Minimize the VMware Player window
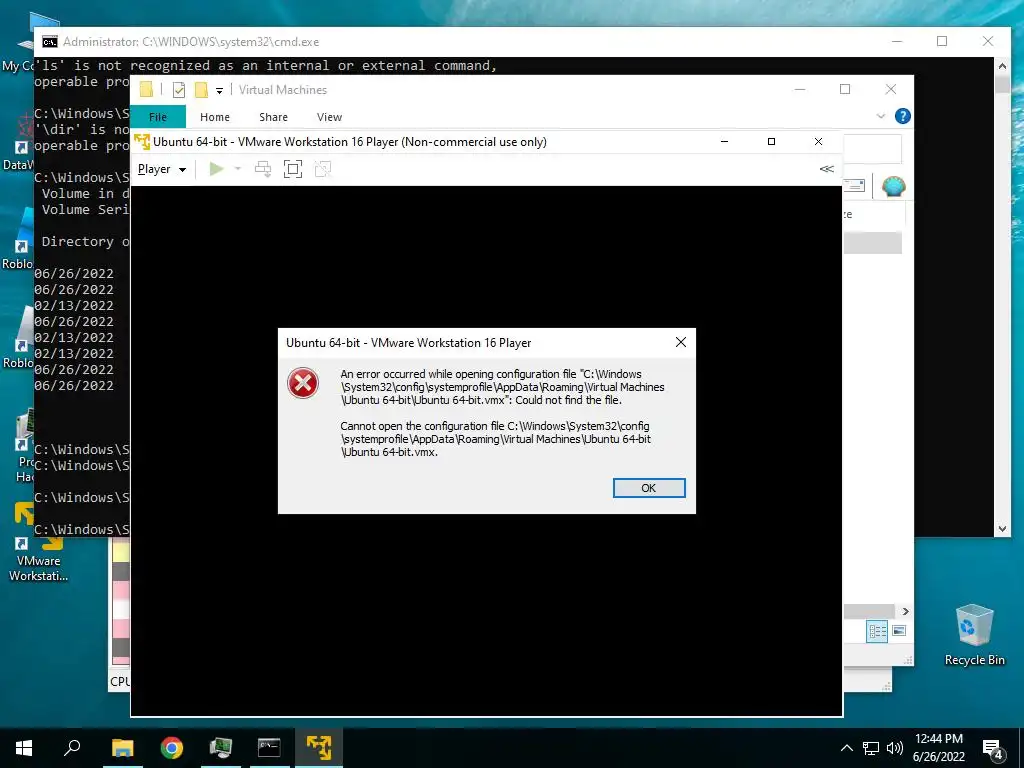Screen dimensions: 1024x768 coord(724,142)
